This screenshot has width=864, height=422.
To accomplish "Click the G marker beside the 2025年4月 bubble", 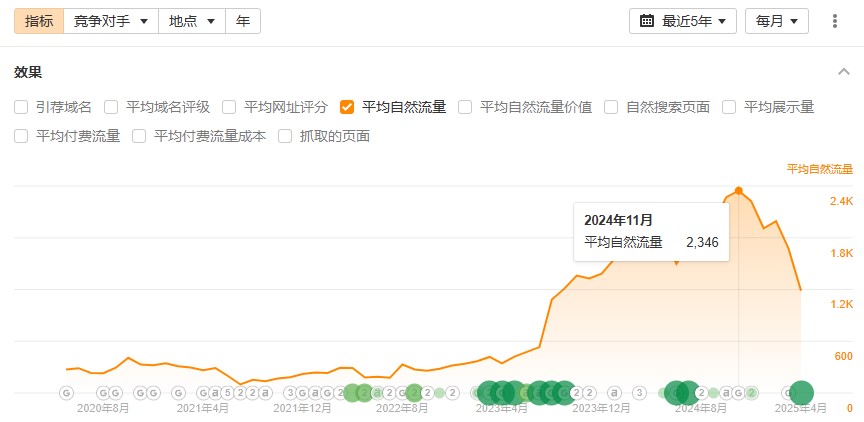I will [788, 393].
